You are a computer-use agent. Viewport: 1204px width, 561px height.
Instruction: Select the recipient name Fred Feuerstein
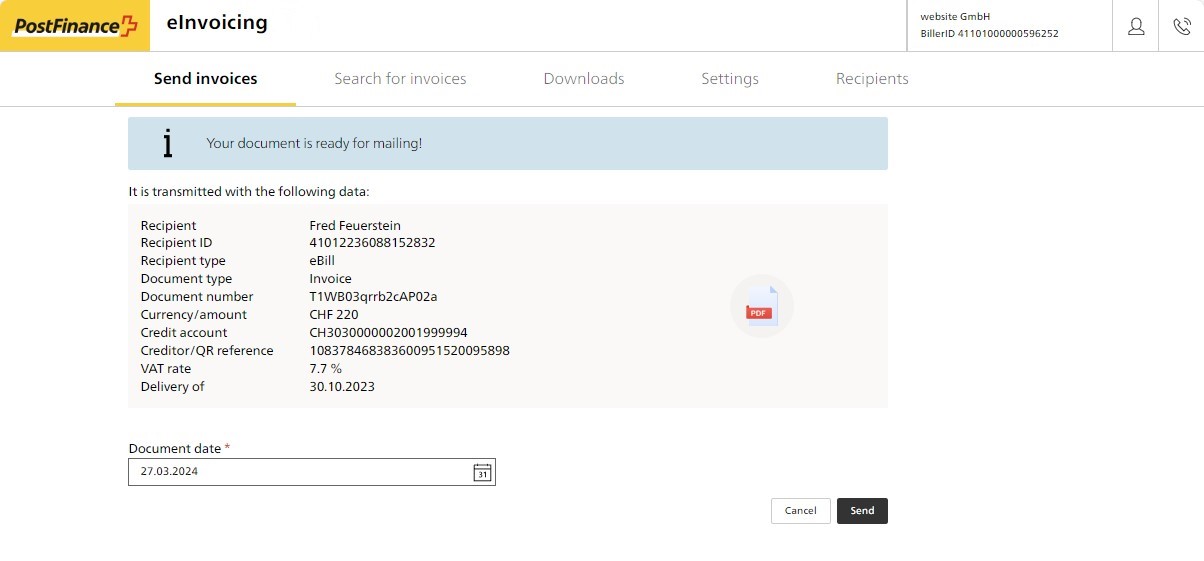pos(355,225)
